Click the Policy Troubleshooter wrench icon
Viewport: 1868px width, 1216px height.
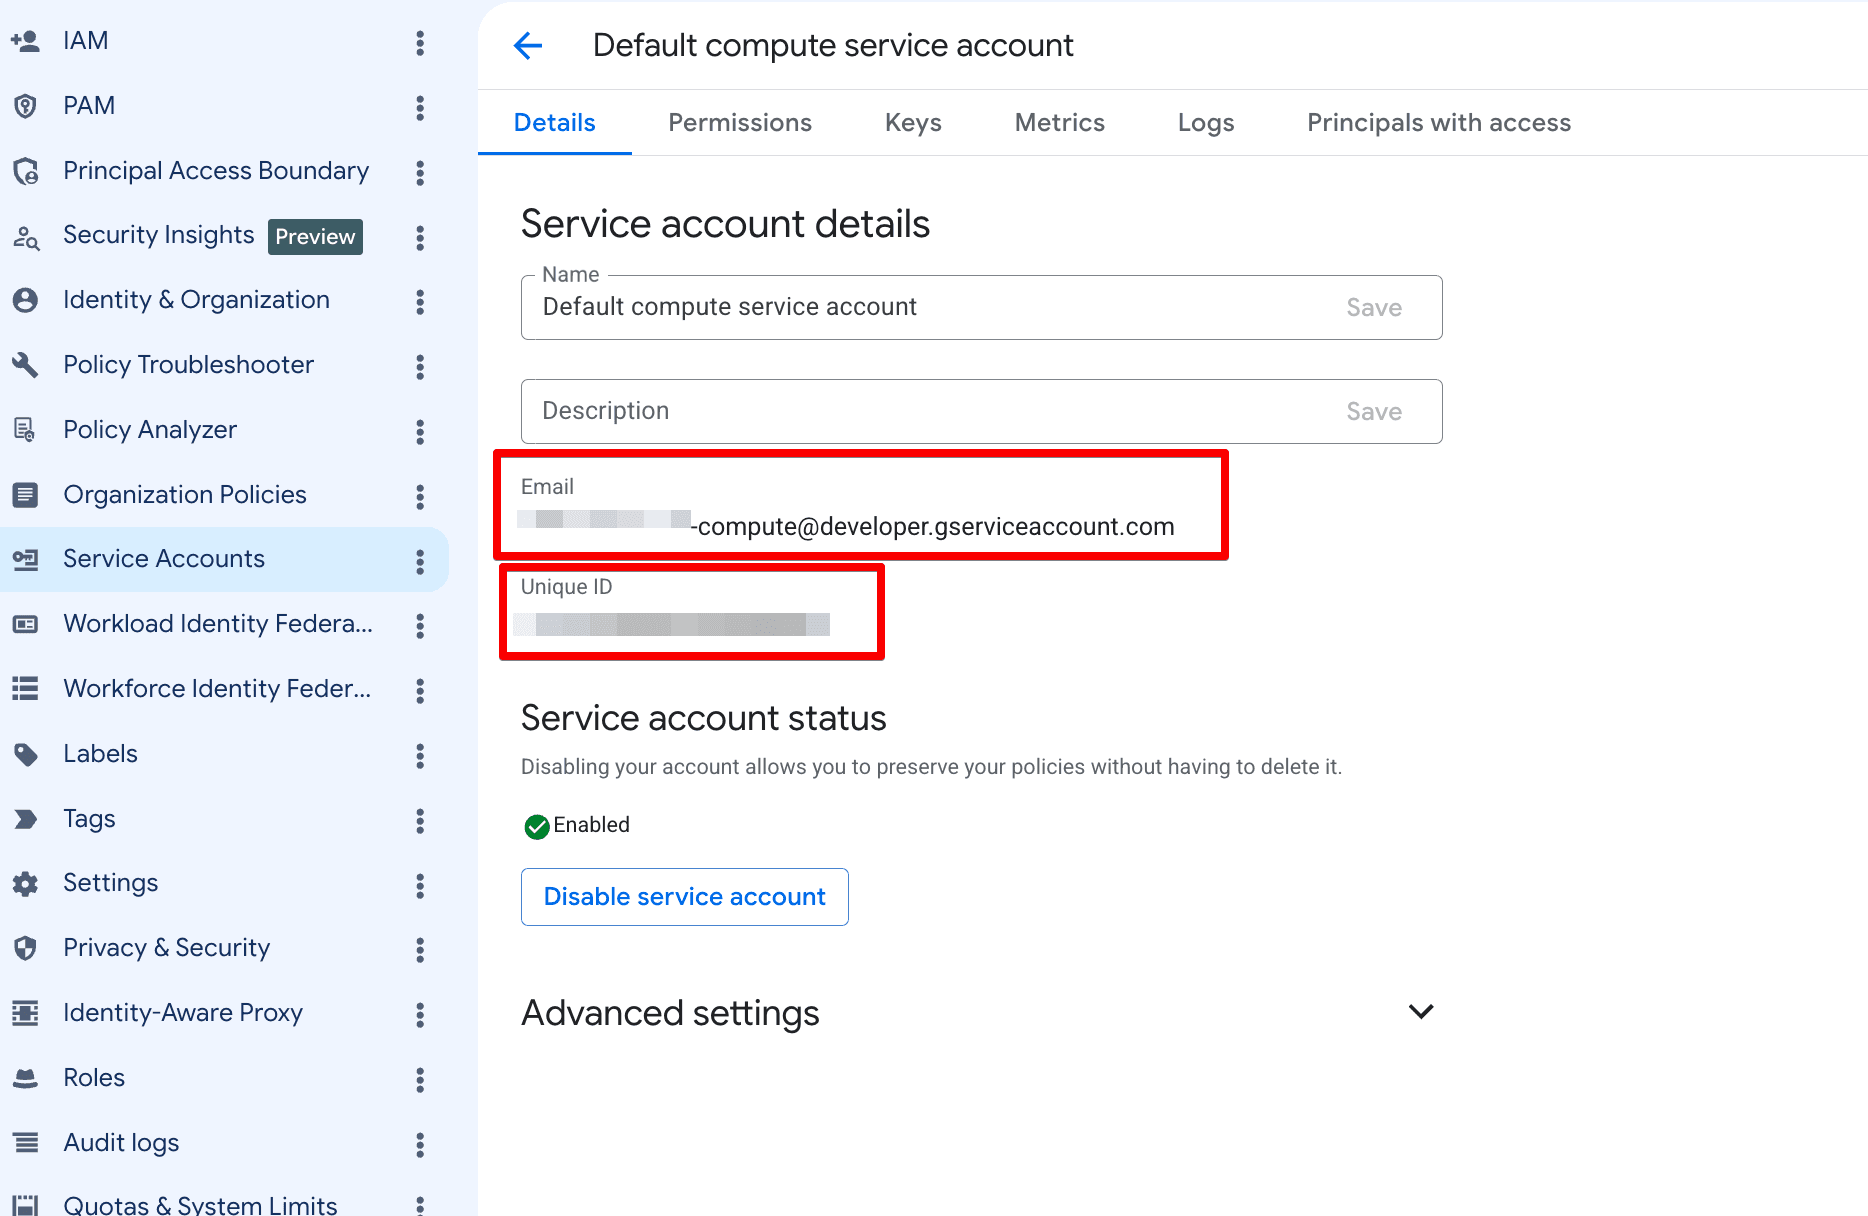(x=25, y=365)
